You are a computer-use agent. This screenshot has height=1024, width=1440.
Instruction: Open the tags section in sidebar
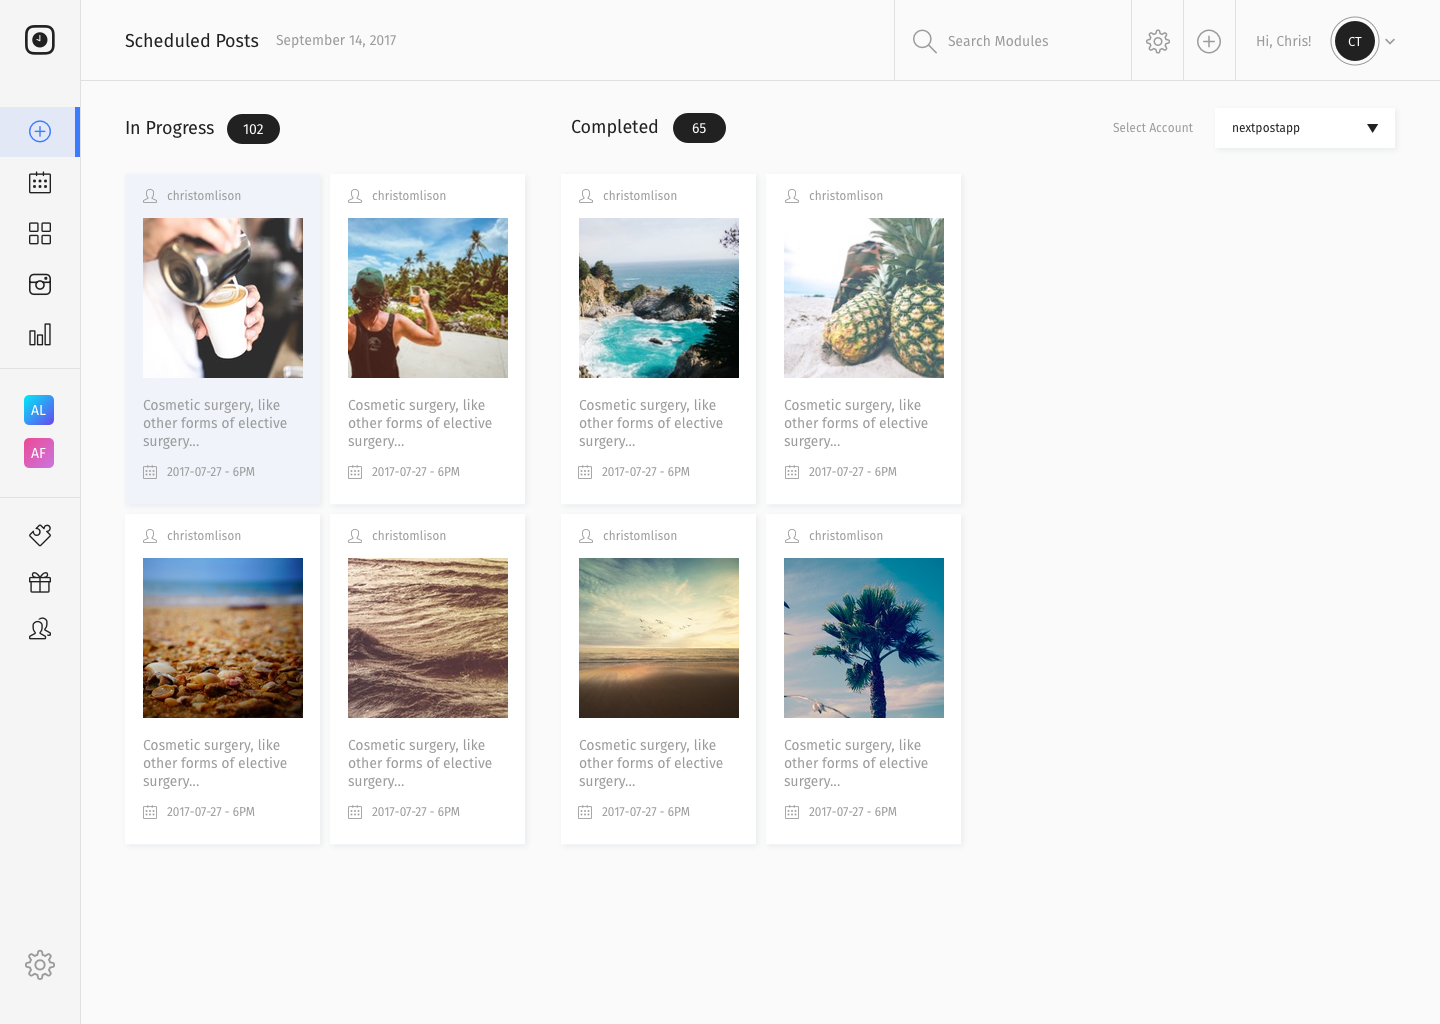(40, 535)
